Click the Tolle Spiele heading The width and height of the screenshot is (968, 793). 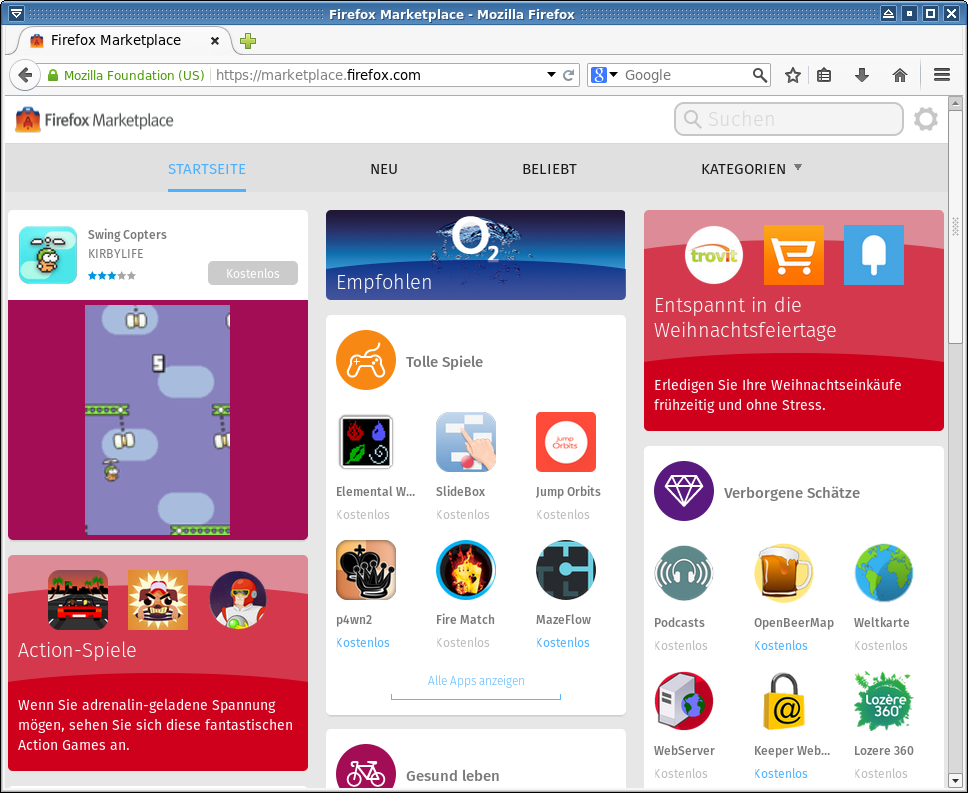point(444,362)
